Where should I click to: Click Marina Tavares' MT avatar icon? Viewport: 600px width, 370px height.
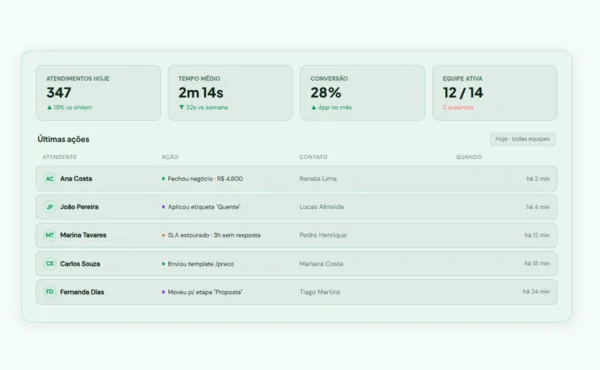point(50,235)
